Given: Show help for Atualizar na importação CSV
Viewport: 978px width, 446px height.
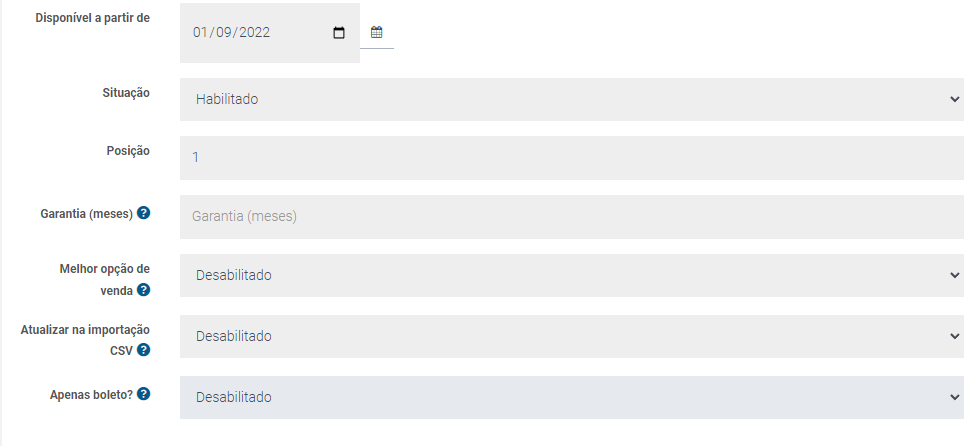Looking at the screenshot, I should (x=143, y=350).
